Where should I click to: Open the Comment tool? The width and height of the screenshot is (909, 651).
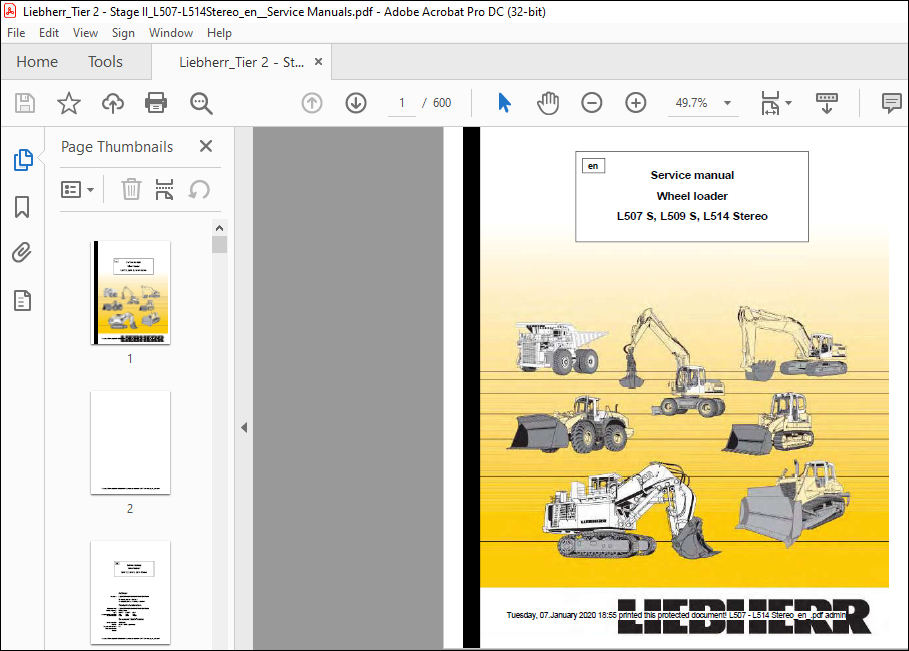click(891, 103)
